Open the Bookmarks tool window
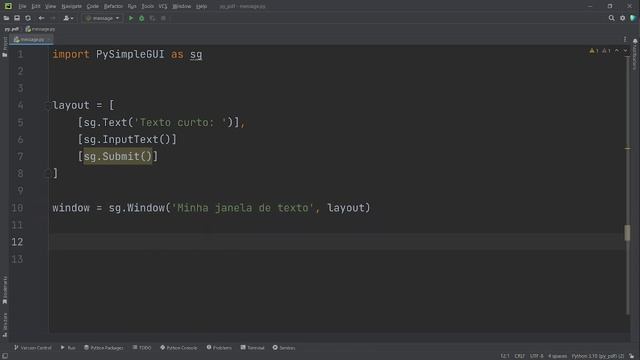The width and height of the screenshot is (640, 360). point(5,290)
